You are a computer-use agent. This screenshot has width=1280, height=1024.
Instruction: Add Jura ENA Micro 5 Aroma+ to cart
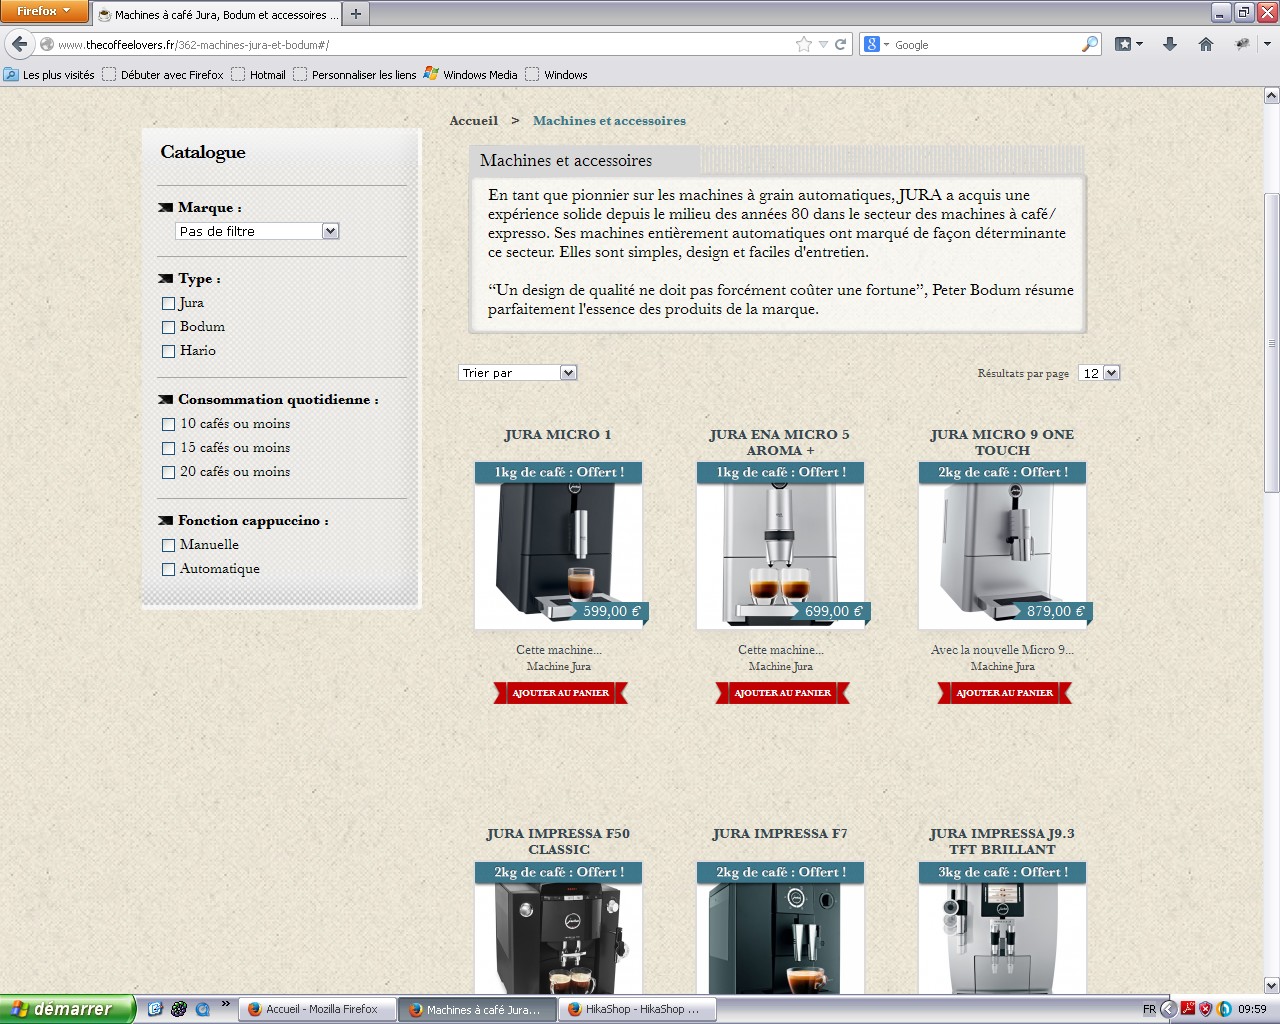[782, 693]
